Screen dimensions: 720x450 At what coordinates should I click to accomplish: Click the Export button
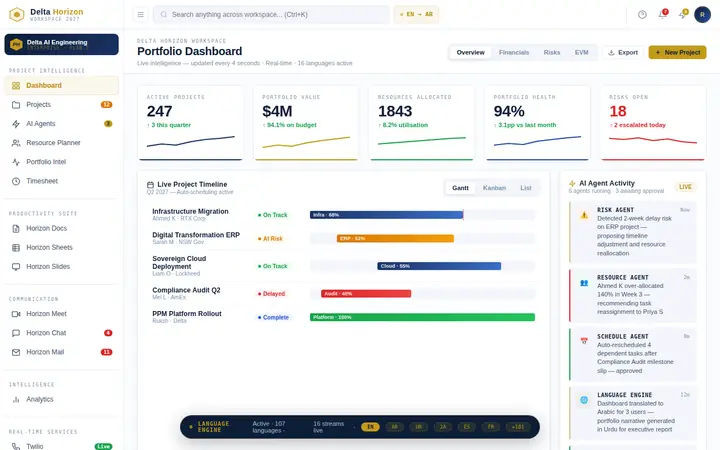623,52
